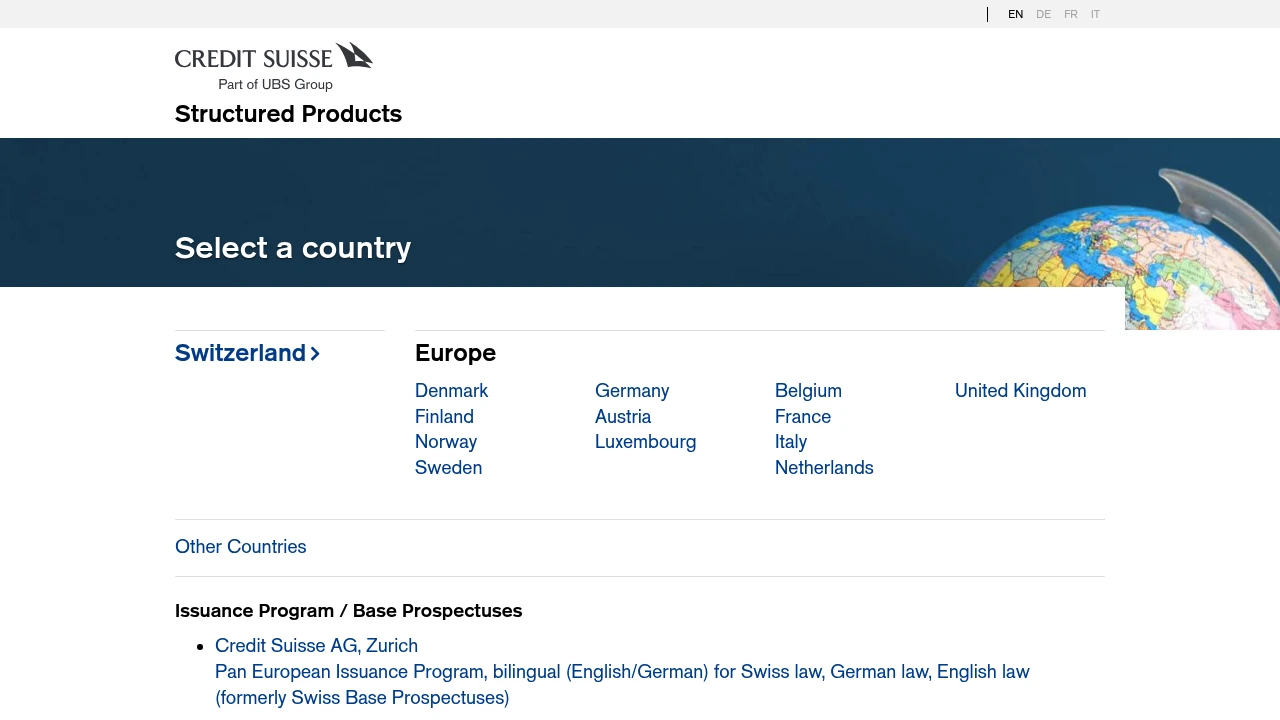The image size is (1280, 720).
Task: Switch language to IT
Action: pos(1095,14)
